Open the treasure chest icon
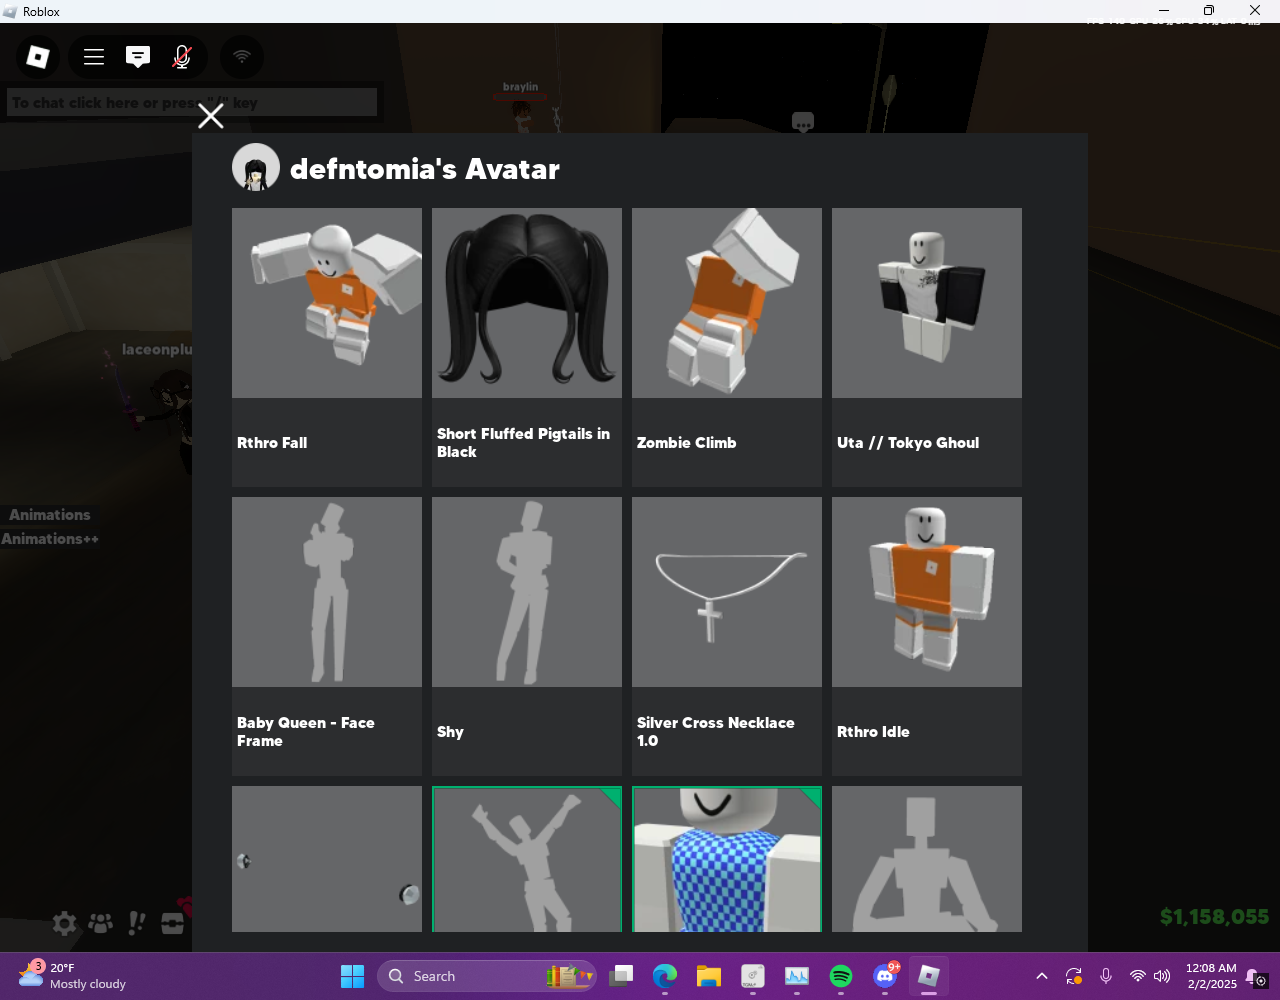Image resolution: width=1280 pixels, height=1000 pixels. click(x=173, y=923)
